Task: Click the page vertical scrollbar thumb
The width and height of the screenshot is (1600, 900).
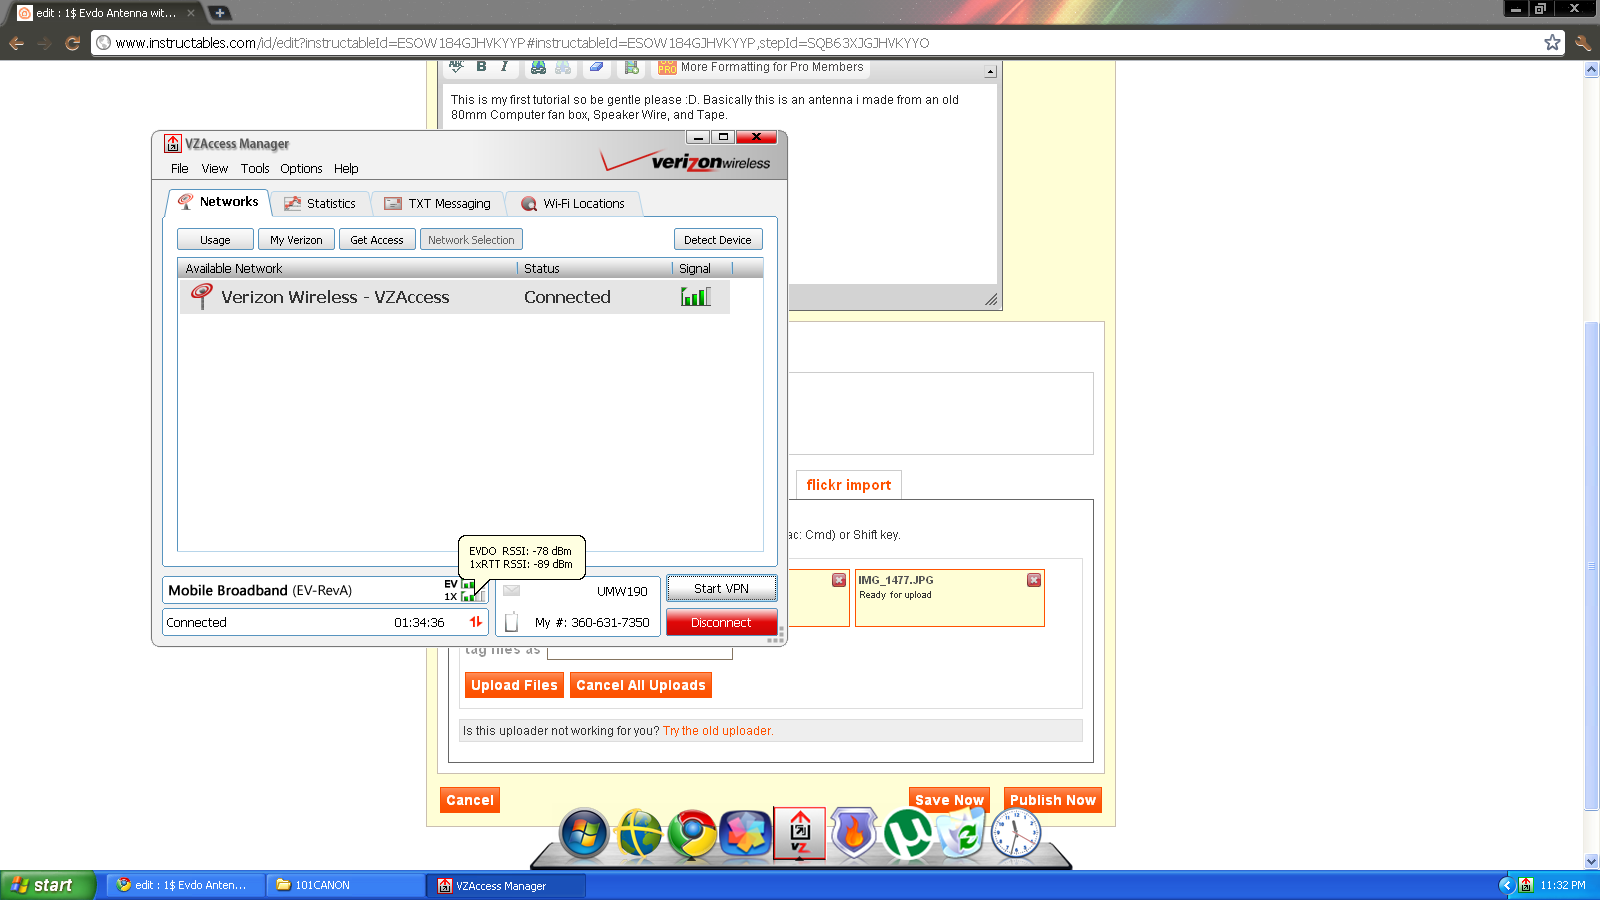Action: tap(1592, 566)
